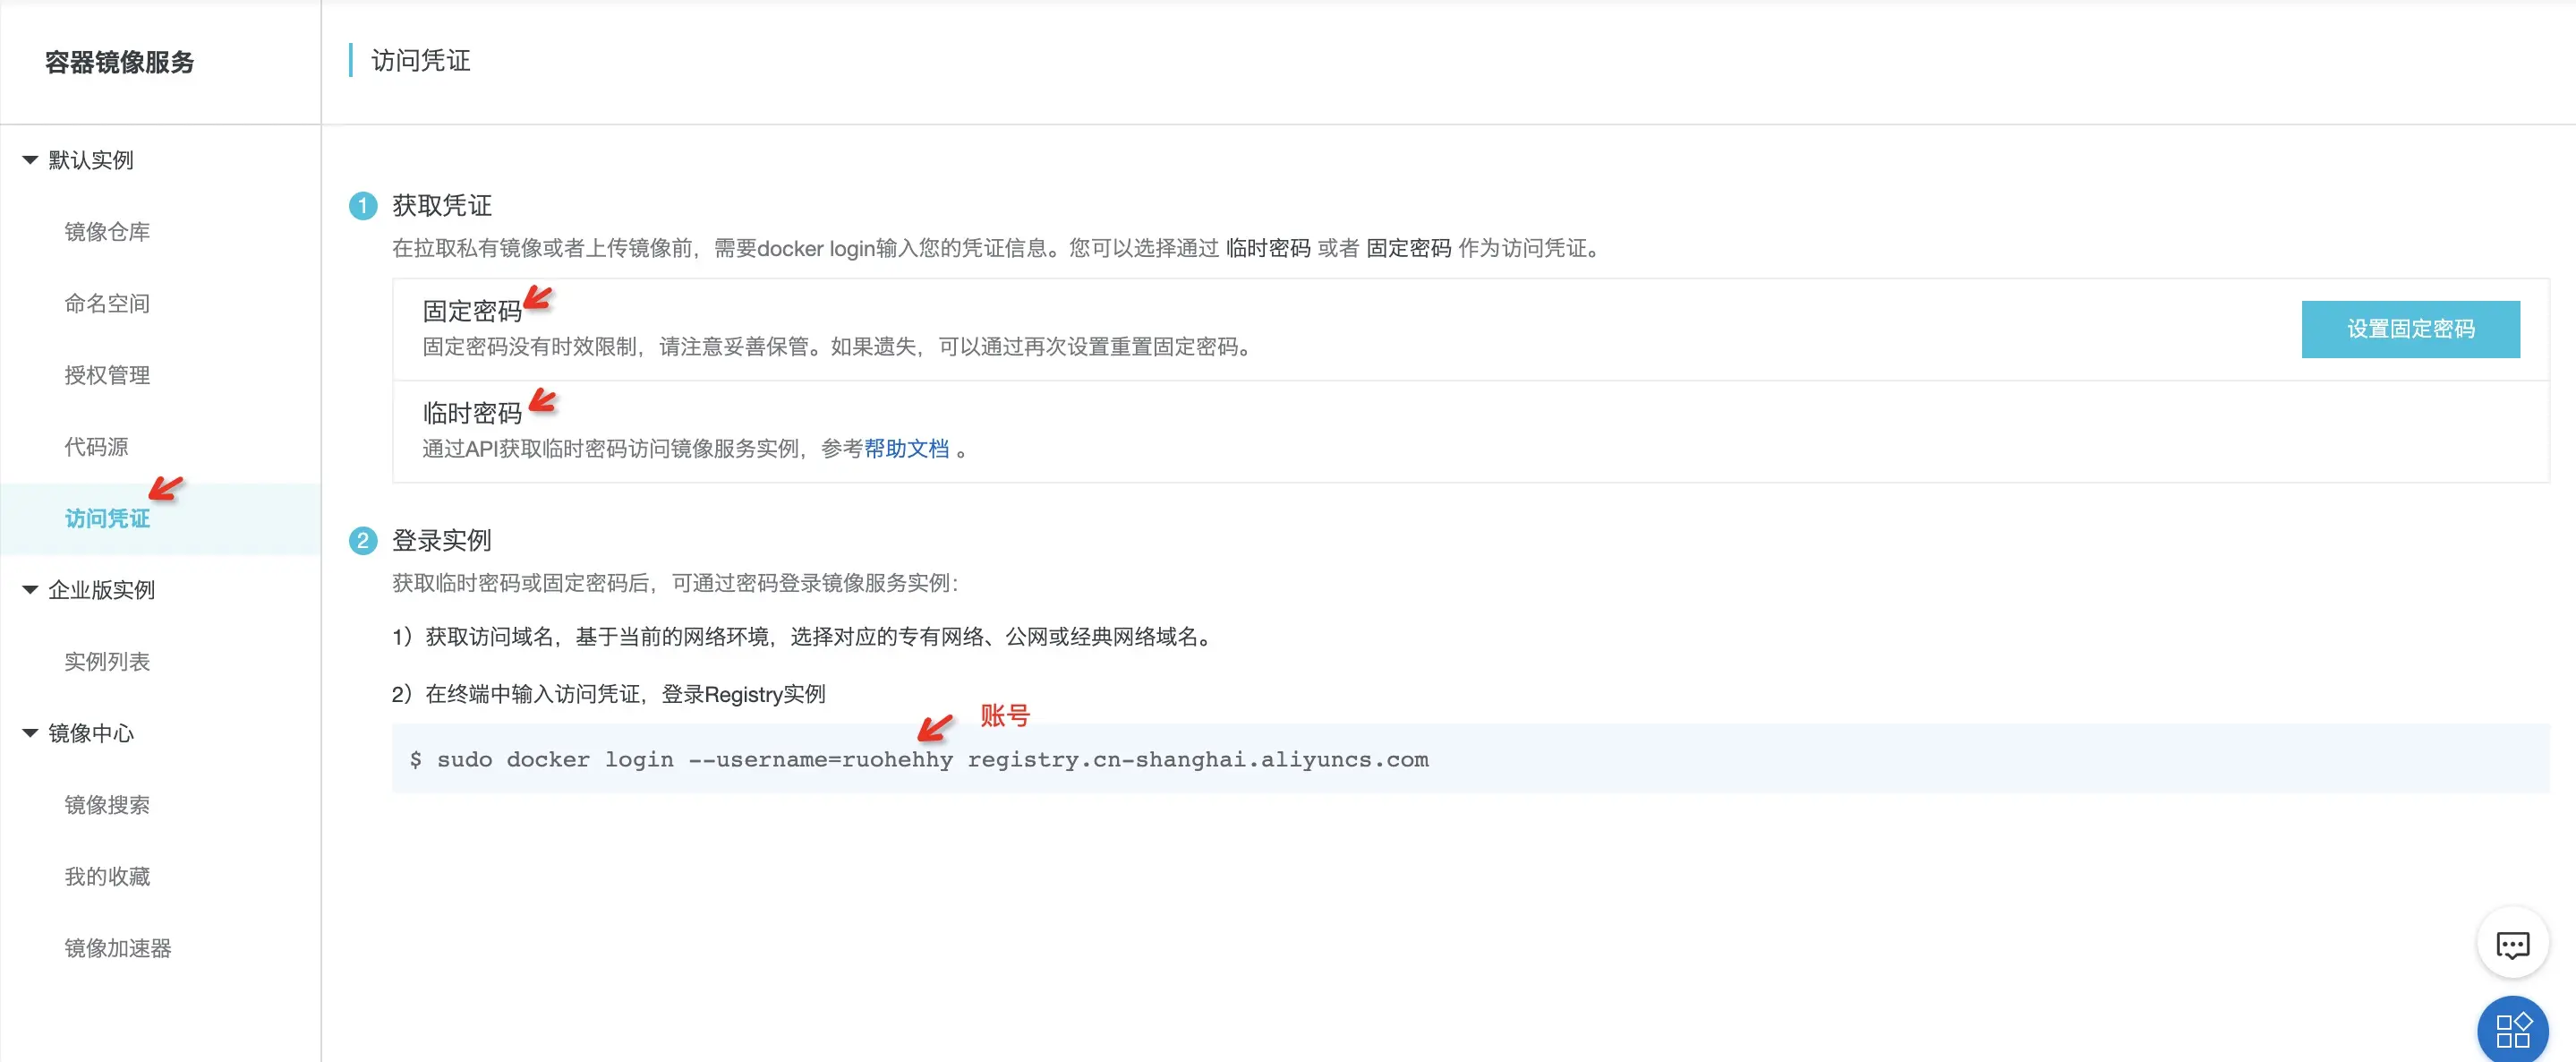Open 实例列表 under enterprise instances
This screenshot has height=1062, width=2576.
[107, 662]
